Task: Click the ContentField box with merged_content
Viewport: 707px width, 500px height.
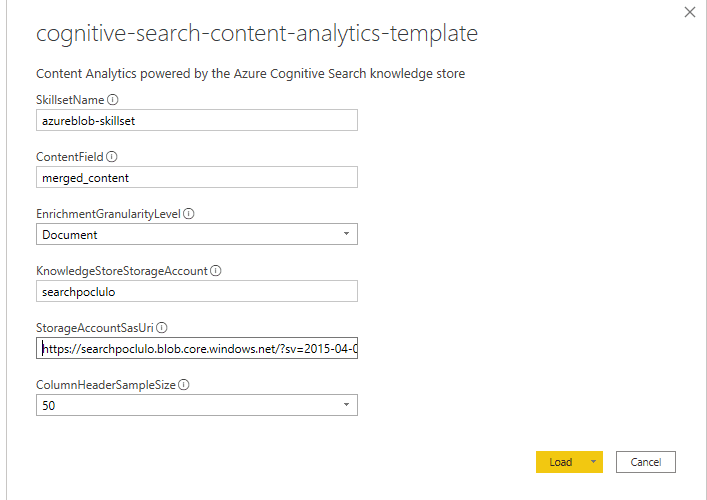Action: coord(197,177)
